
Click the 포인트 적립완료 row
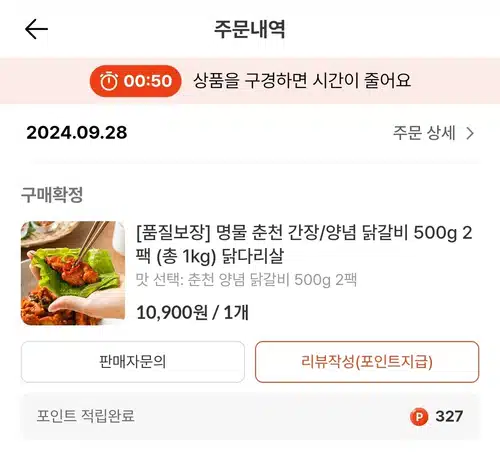pyautogui.click(x=250, y=417)
